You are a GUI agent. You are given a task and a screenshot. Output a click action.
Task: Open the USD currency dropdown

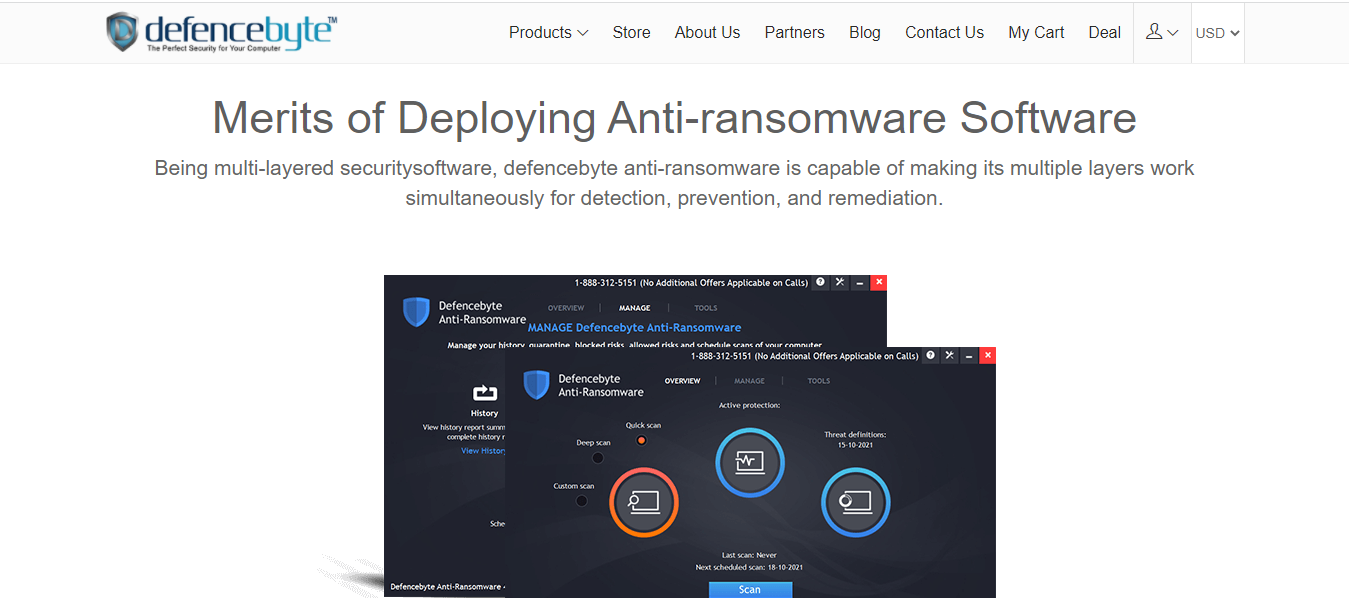pyautogui.click(x=1218, y=33)
